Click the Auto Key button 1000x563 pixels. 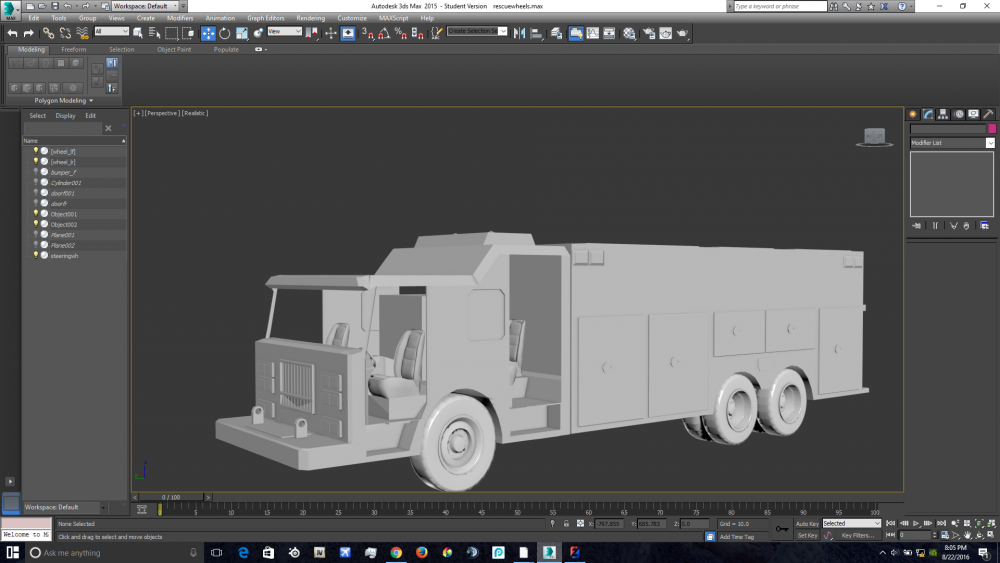tap(806, 524)
